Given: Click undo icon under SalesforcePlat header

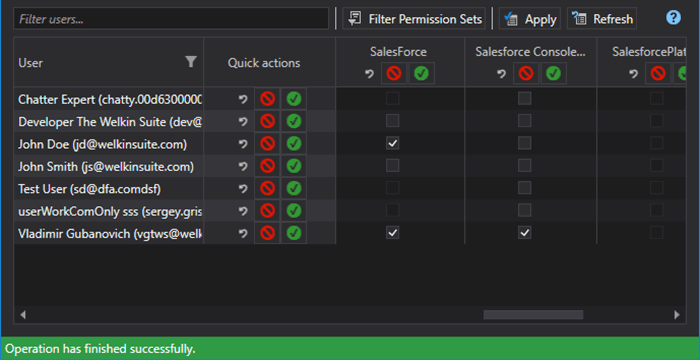Looking at the screenshot, I should [633, 74].
